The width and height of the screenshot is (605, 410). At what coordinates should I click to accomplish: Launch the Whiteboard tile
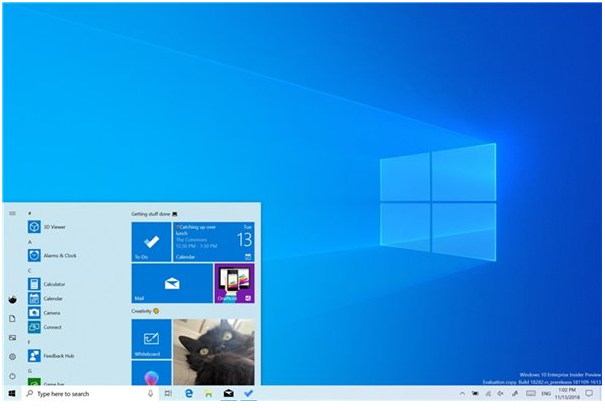pyautogui.click(x=151, y=339)
